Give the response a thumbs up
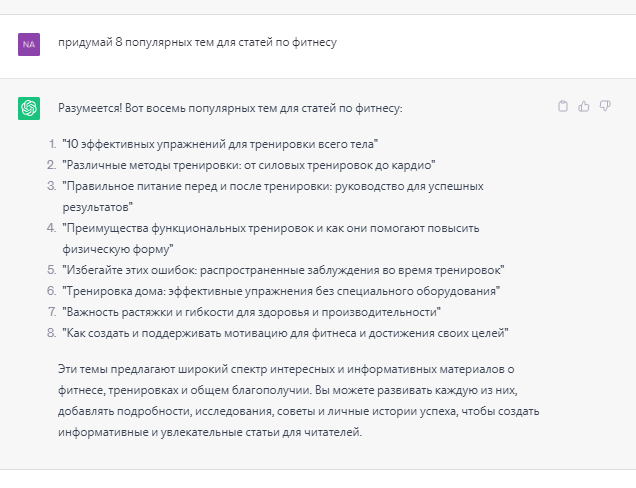 click(x=584, y=106)
